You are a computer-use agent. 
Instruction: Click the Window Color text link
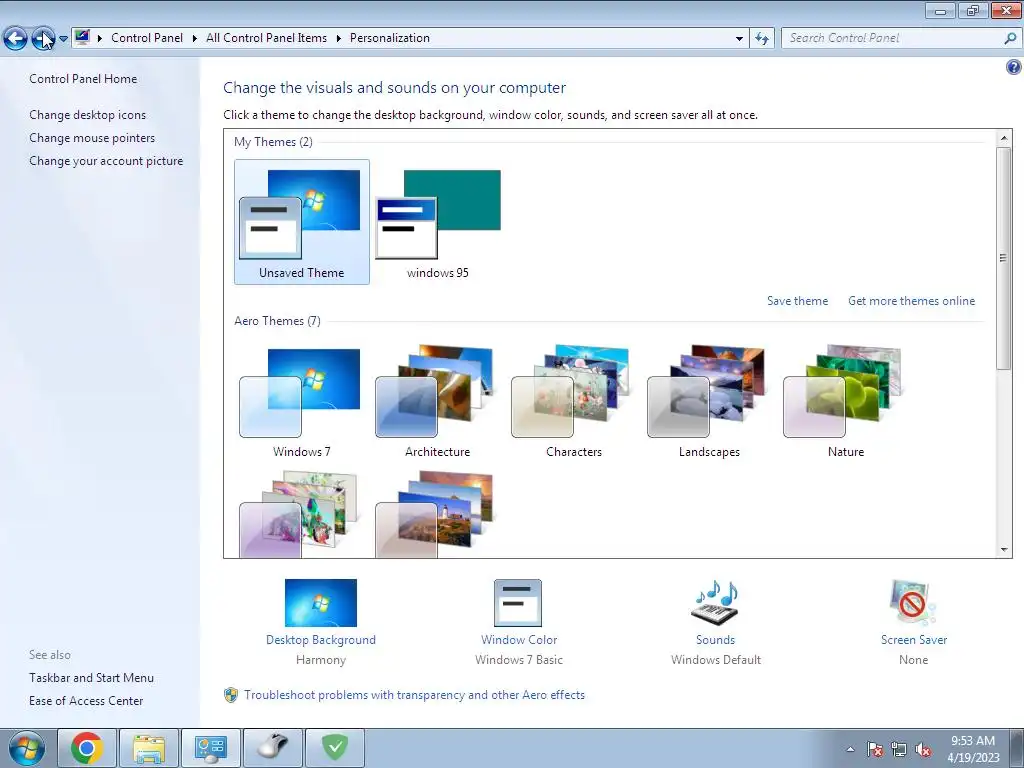pyautogui.click(x=519, y=640)
